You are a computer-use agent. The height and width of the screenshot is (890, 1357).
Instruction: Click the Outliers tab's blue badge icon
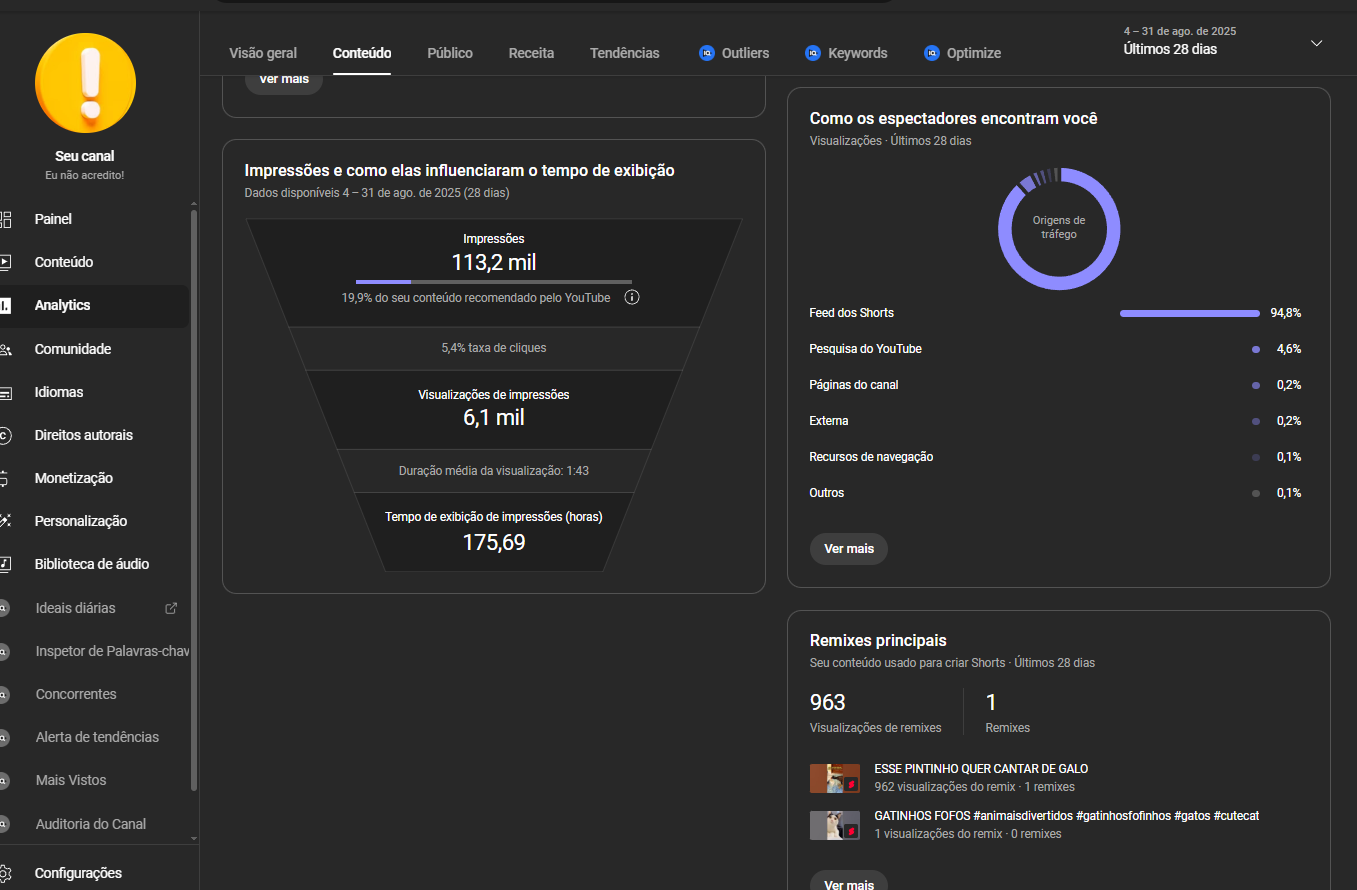click(707, 53)
